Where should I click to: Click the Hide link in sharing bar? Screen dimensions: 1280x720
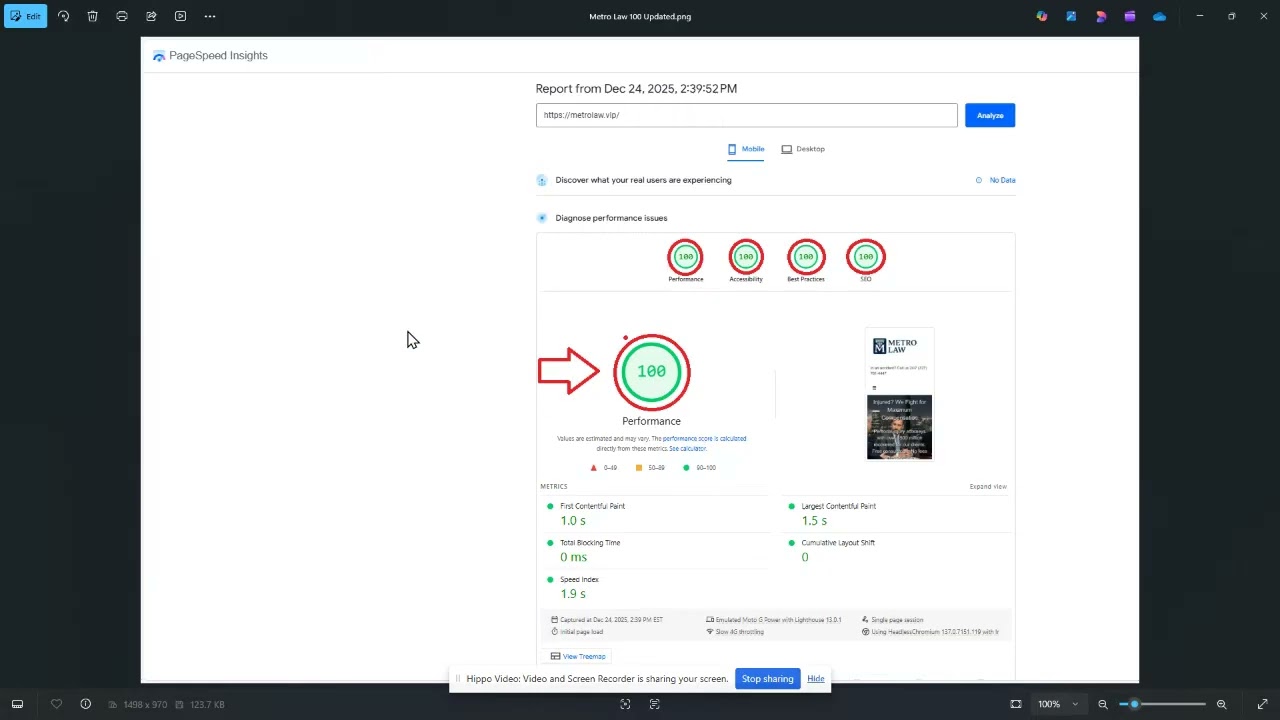pyautogui.click(x=816, y=679)
